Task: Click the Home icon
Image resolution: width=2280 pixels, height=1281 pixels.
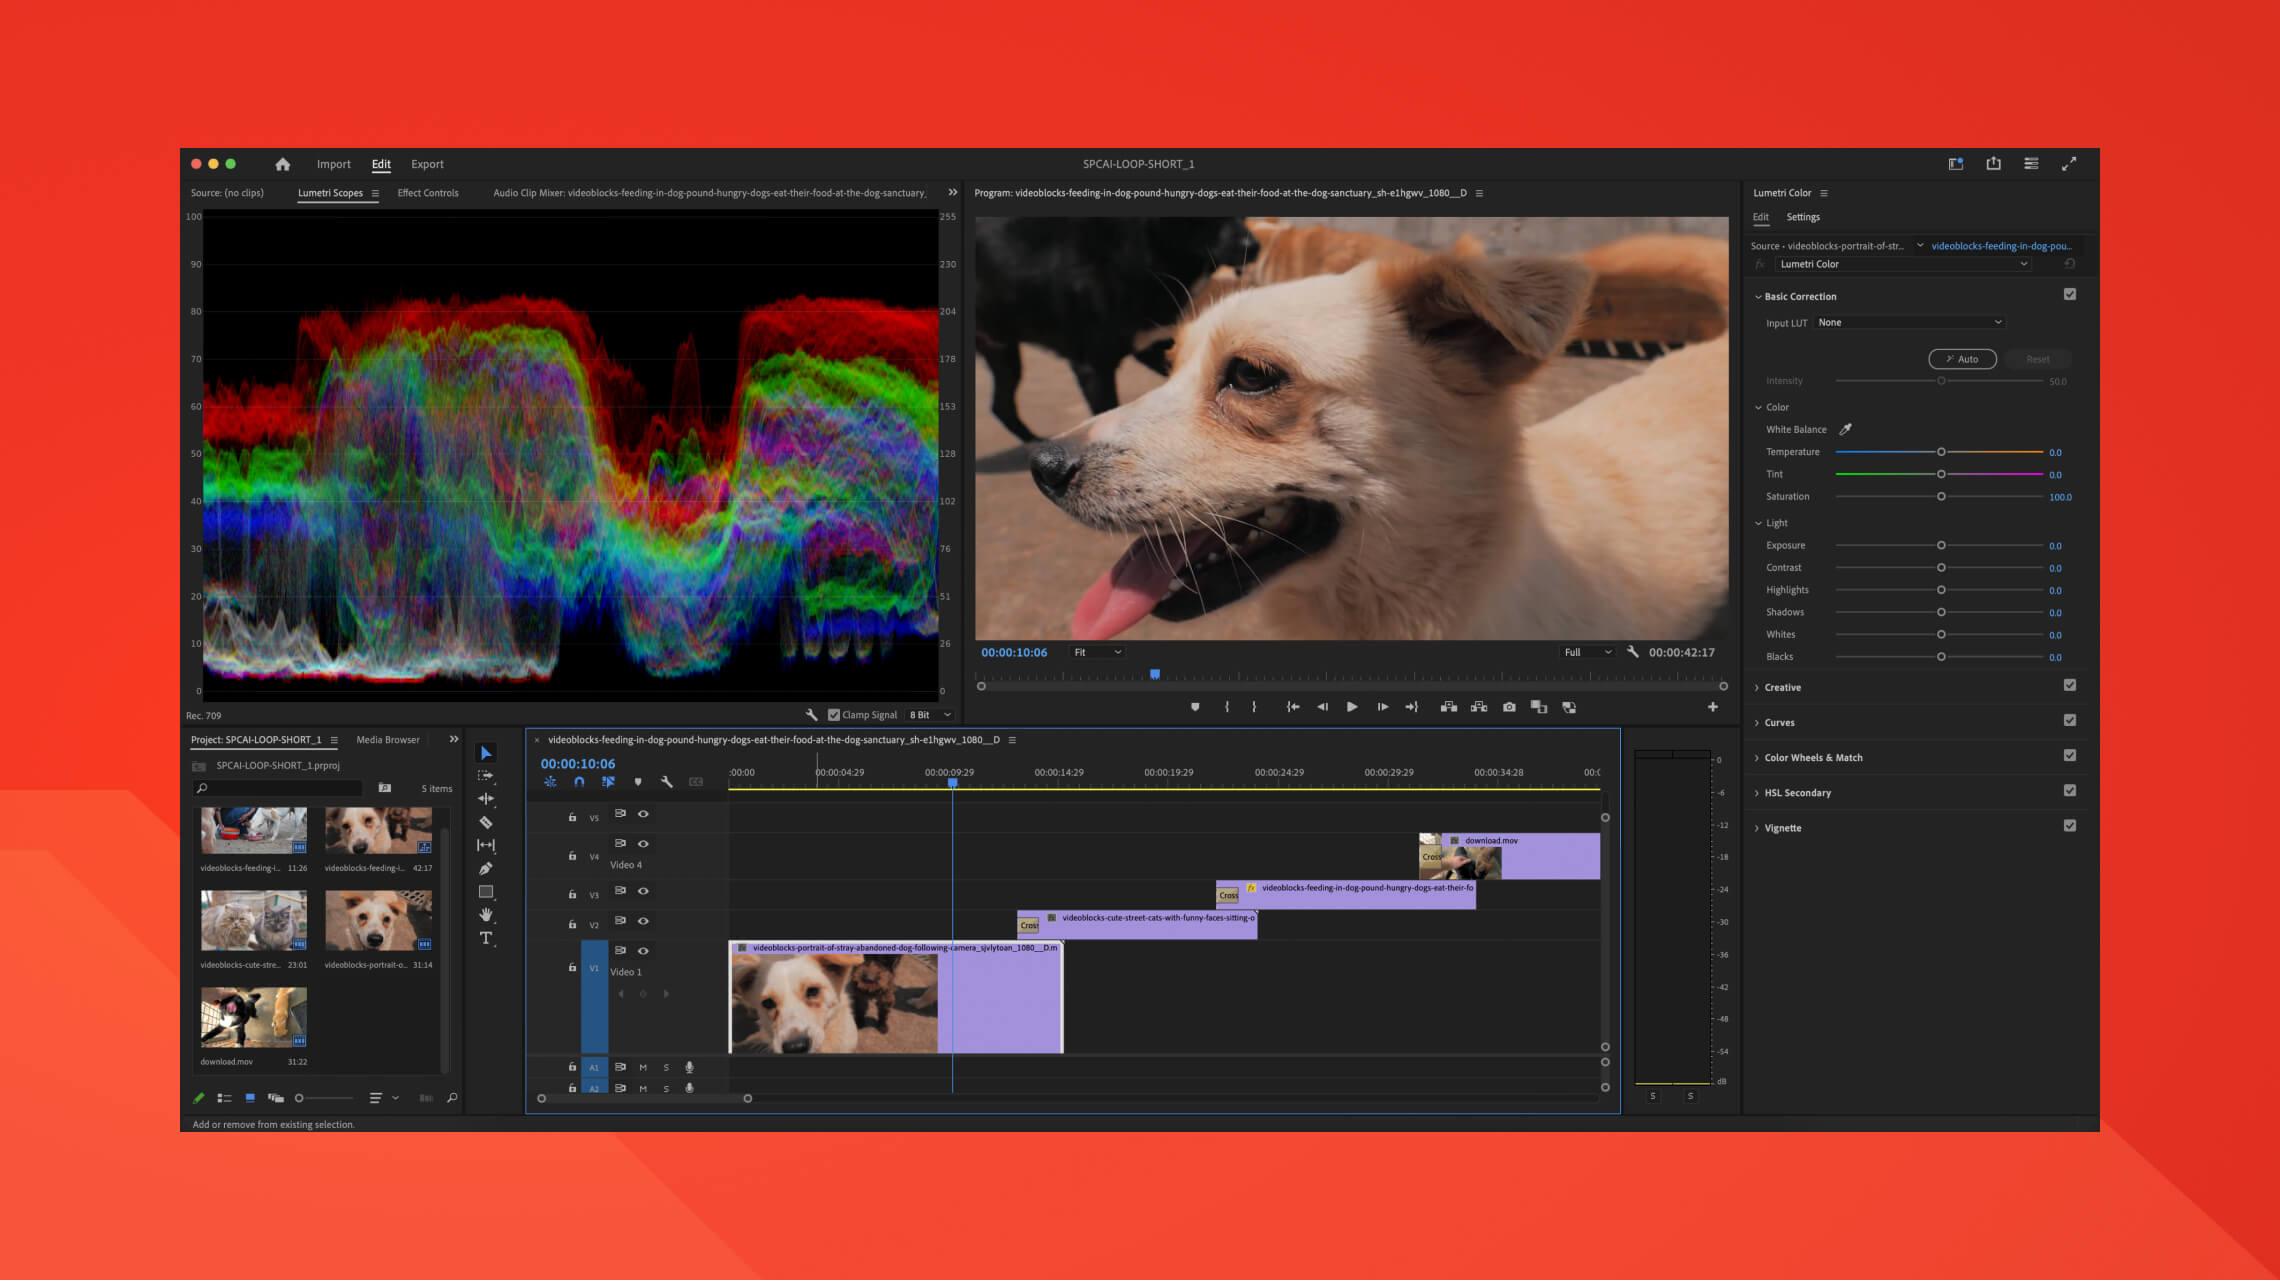Action: [x=283, y=164]
